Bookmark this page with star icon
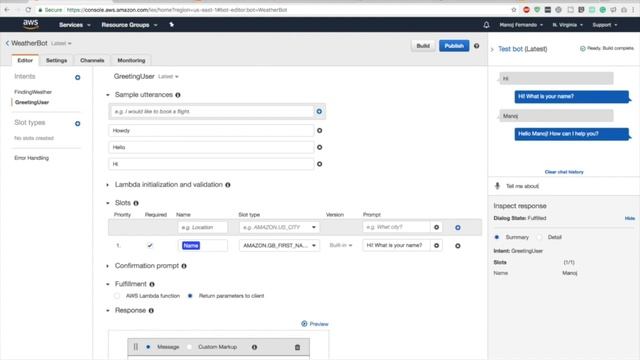 point(513,9)
